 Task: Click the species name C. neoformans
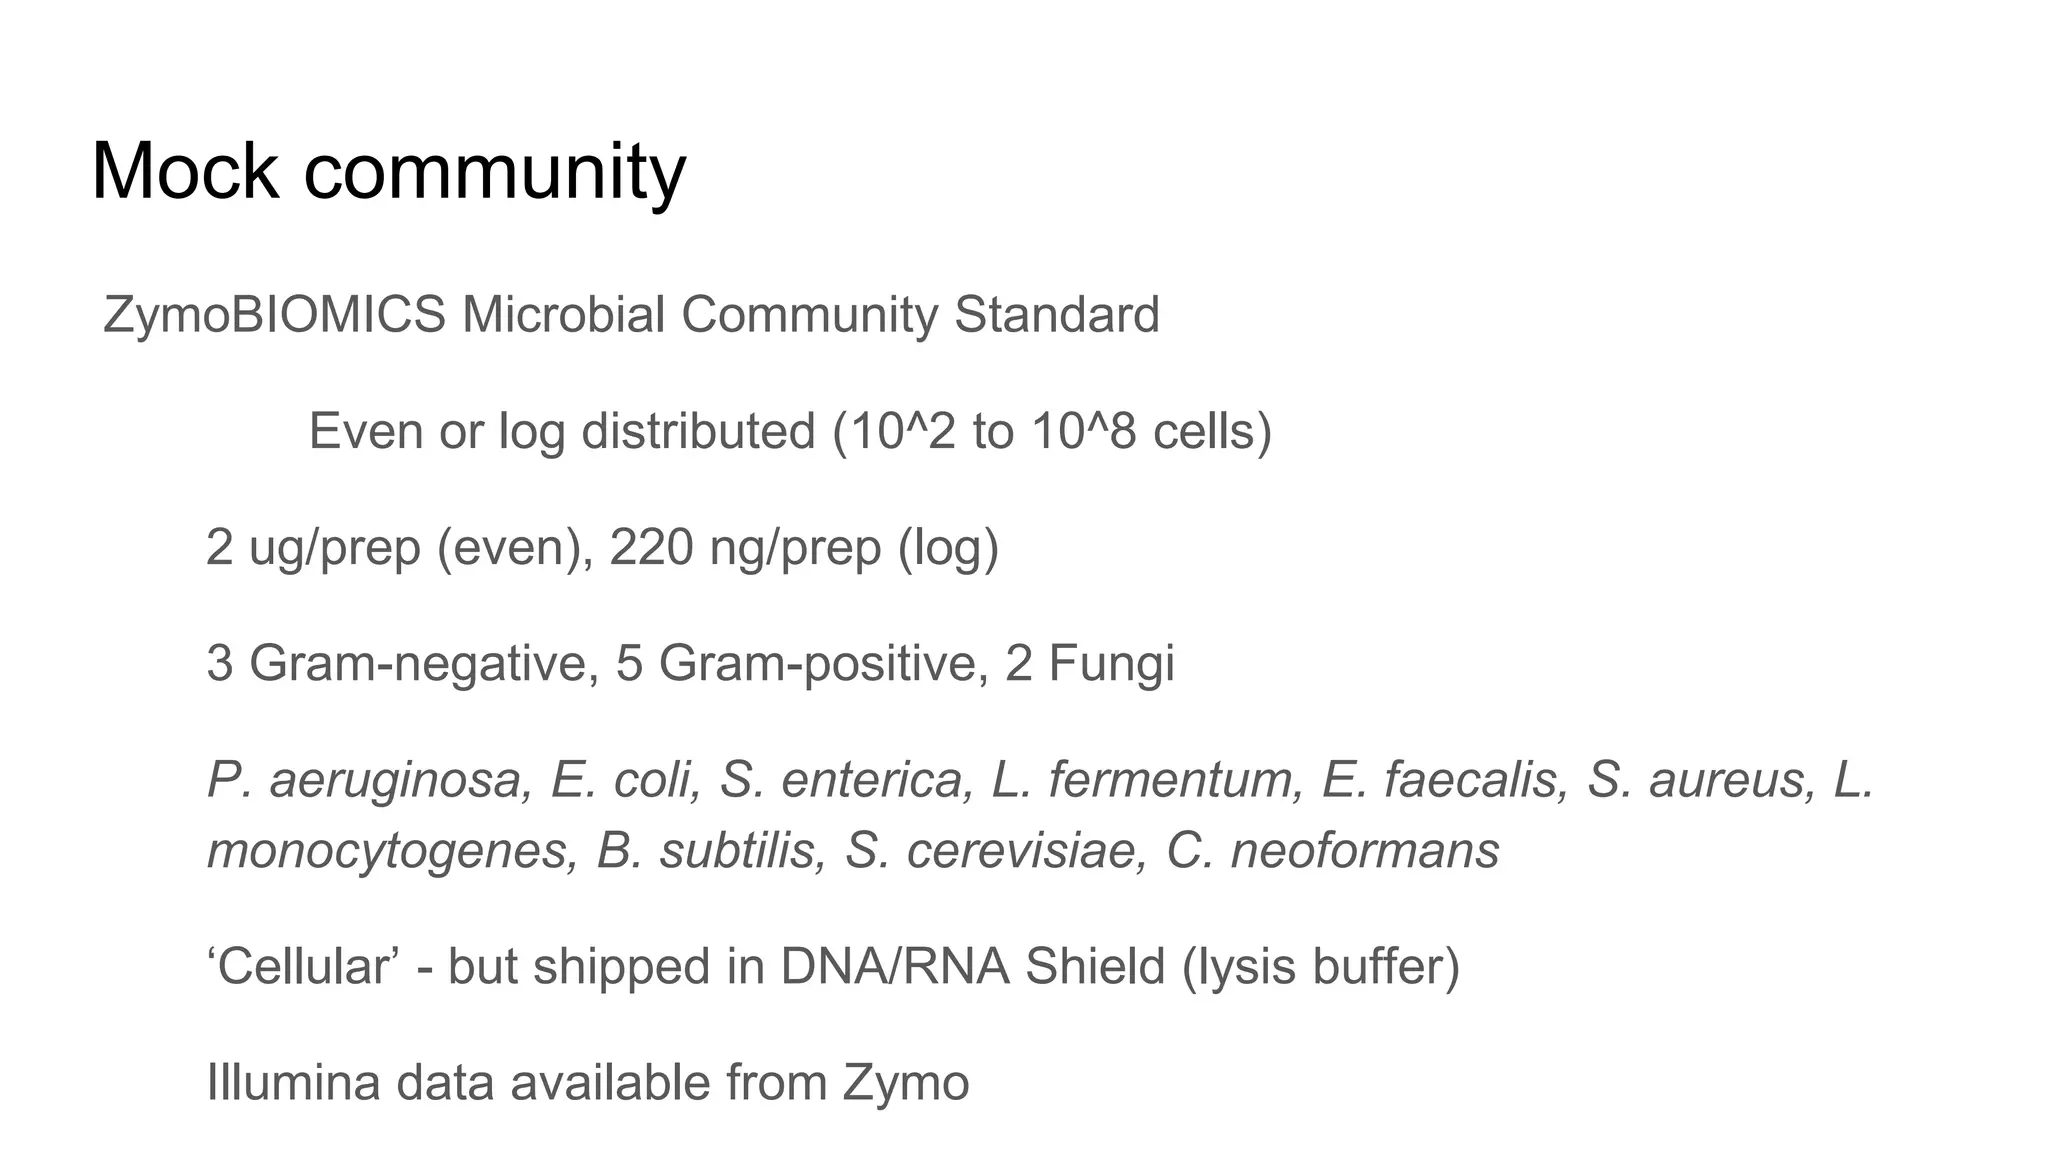[1333, 852]
